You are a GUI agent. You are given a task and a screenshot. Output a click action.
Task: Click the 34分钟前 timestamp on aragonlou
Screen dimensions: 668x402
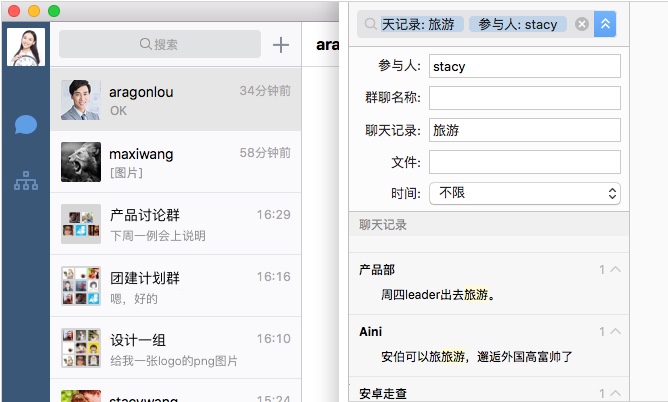[265, 90]
